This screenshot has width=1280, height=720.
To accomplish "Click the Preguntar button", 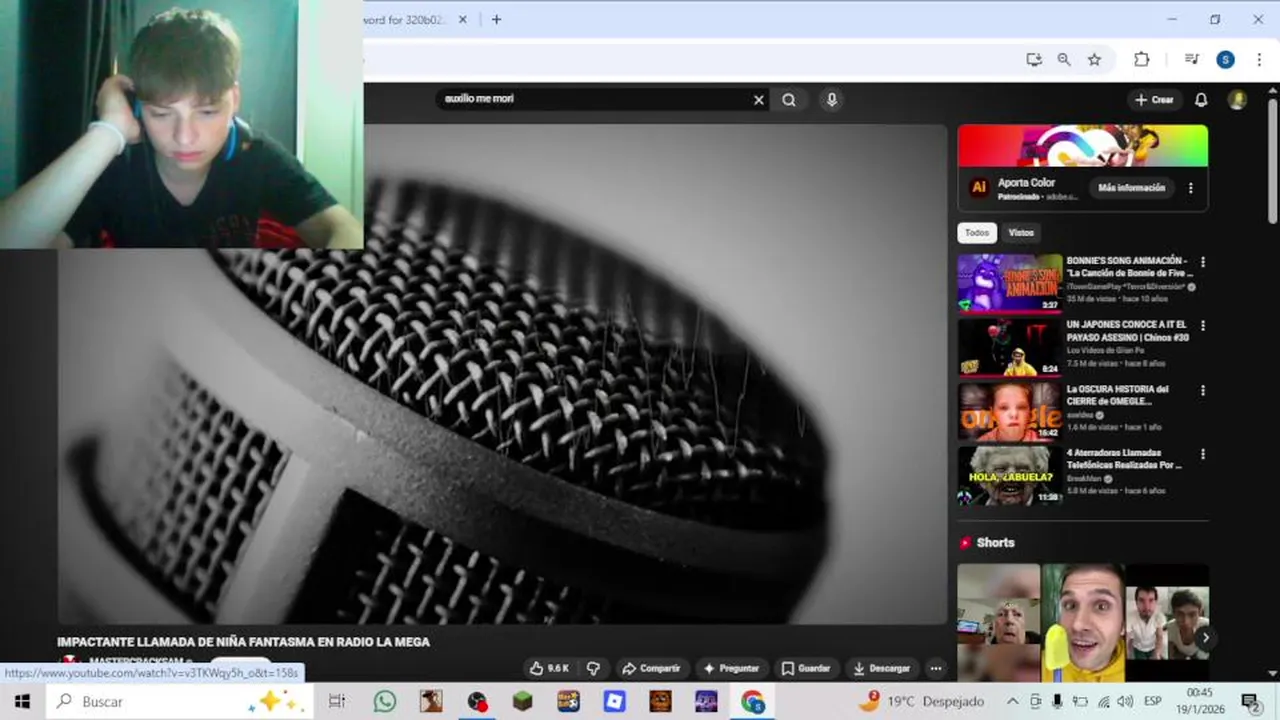I will tap(731, 668).
